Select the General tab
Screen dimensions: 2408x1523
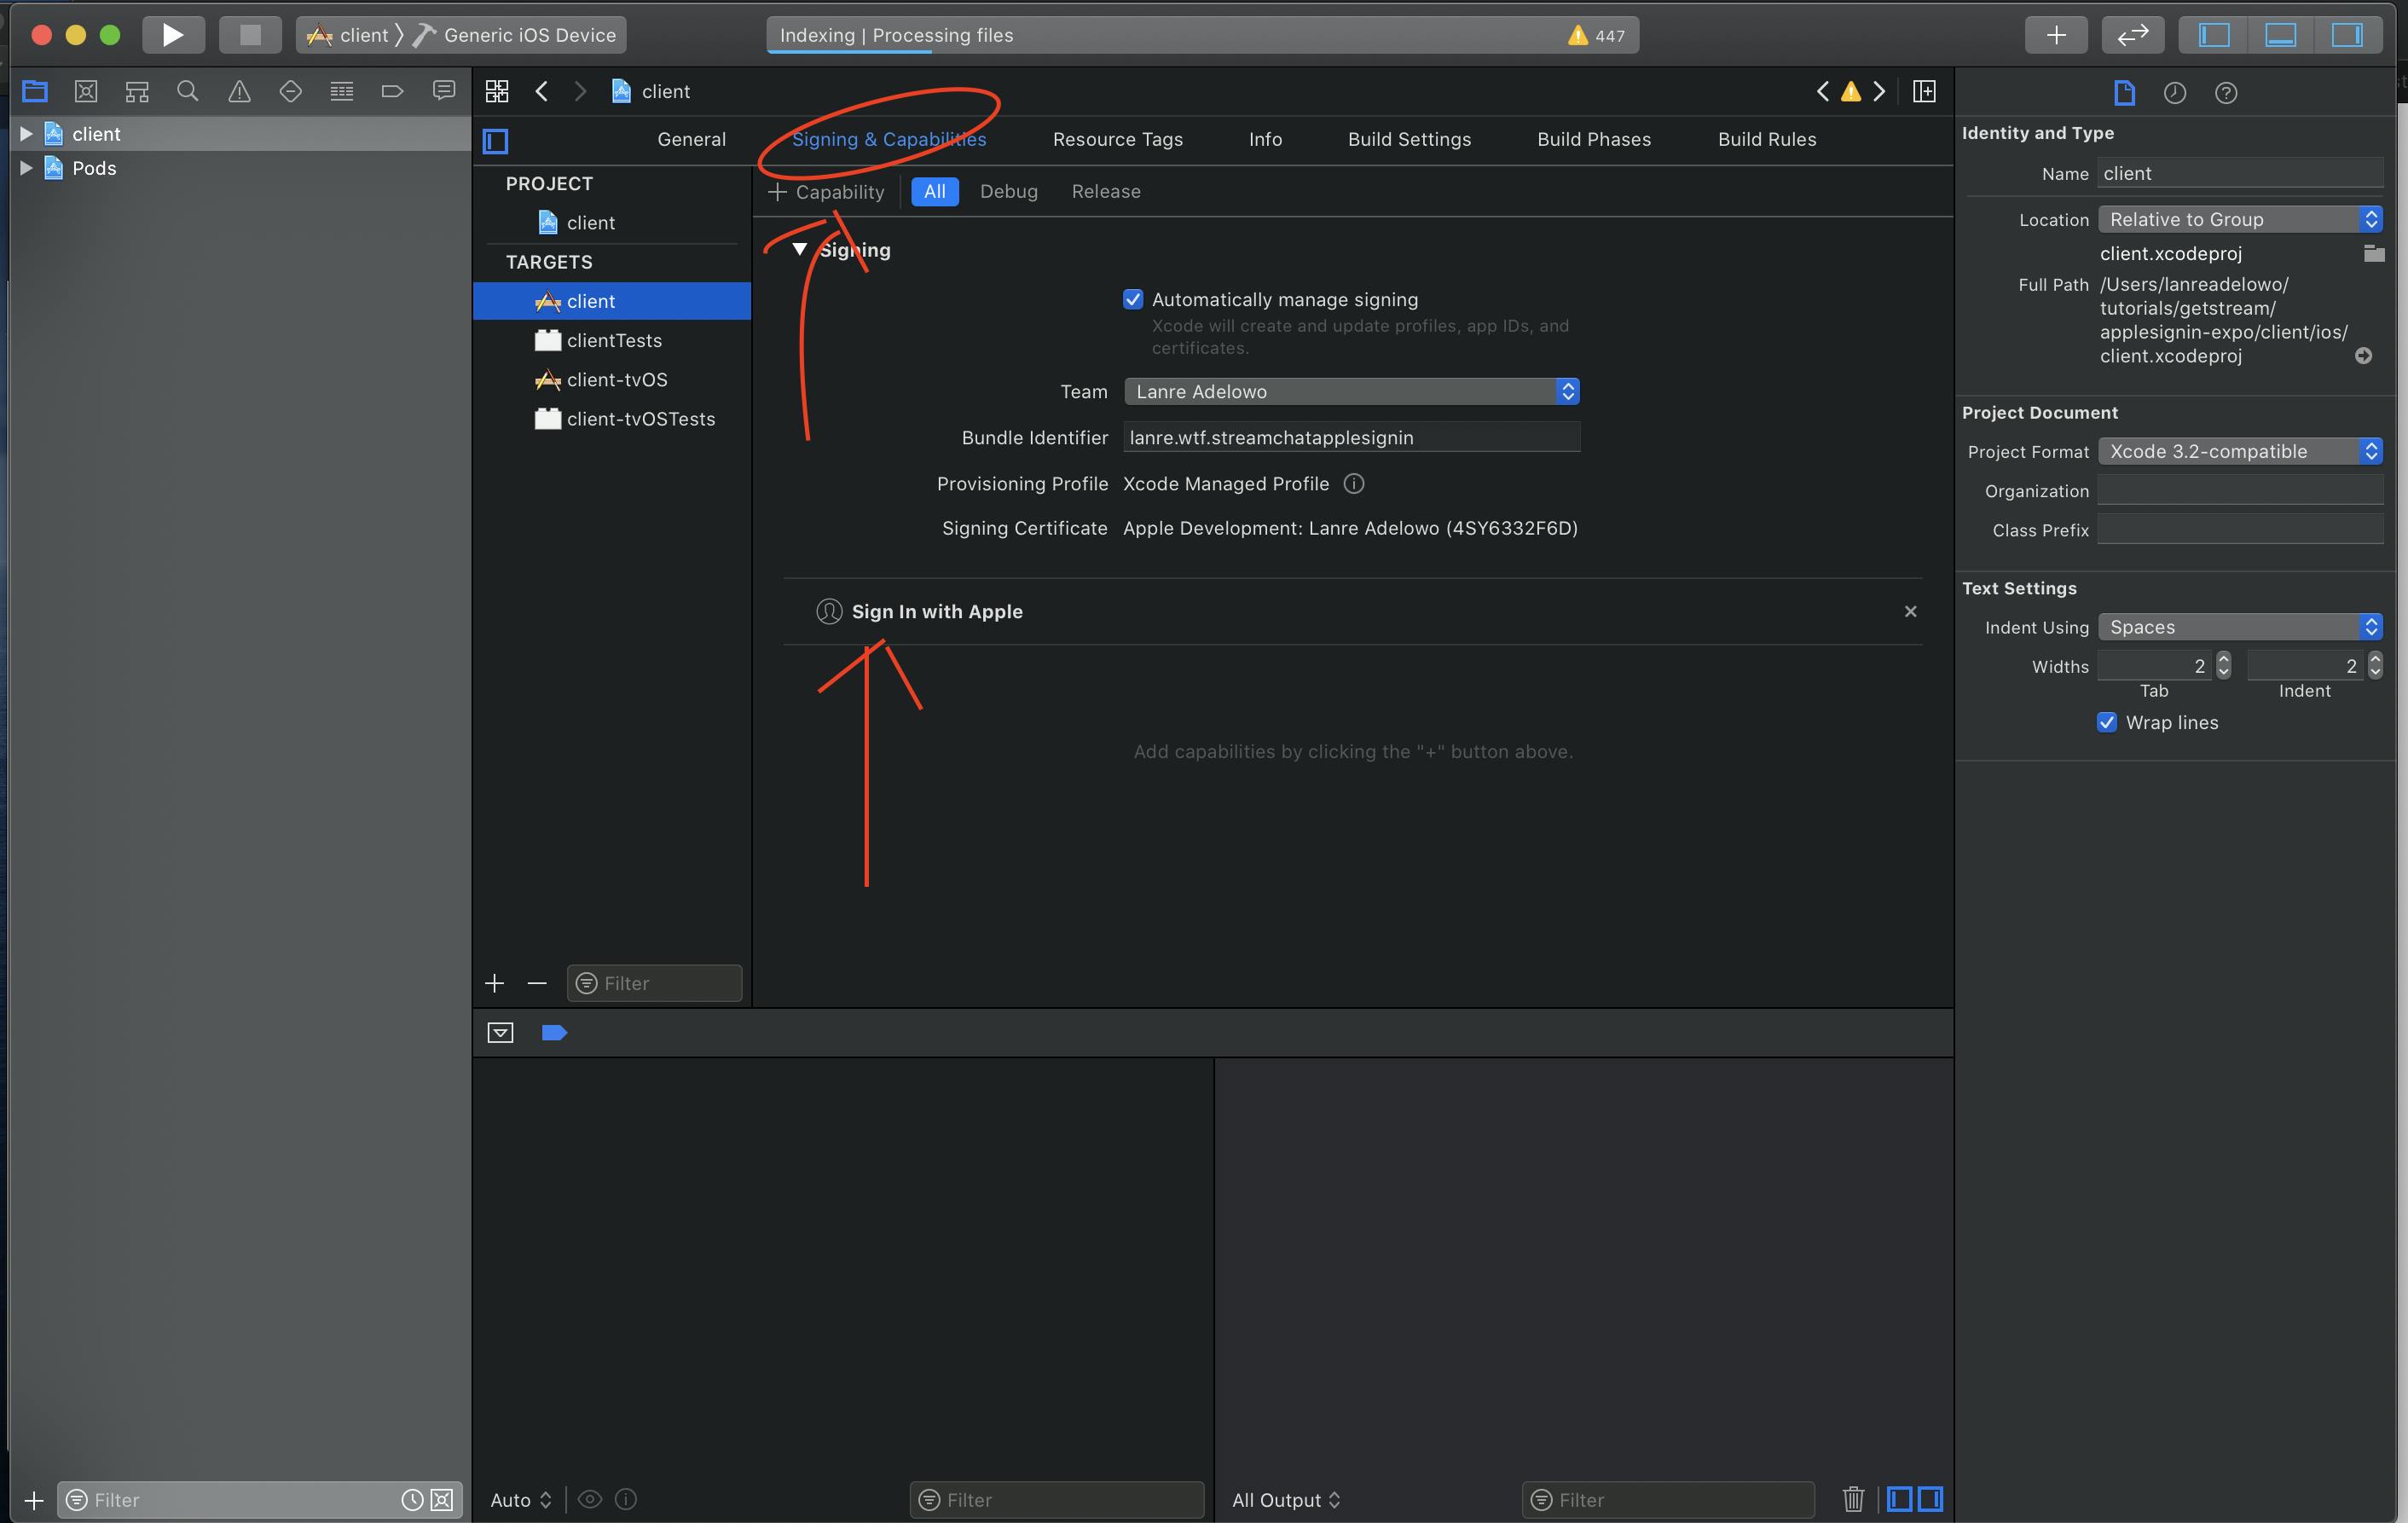(691, 139)
